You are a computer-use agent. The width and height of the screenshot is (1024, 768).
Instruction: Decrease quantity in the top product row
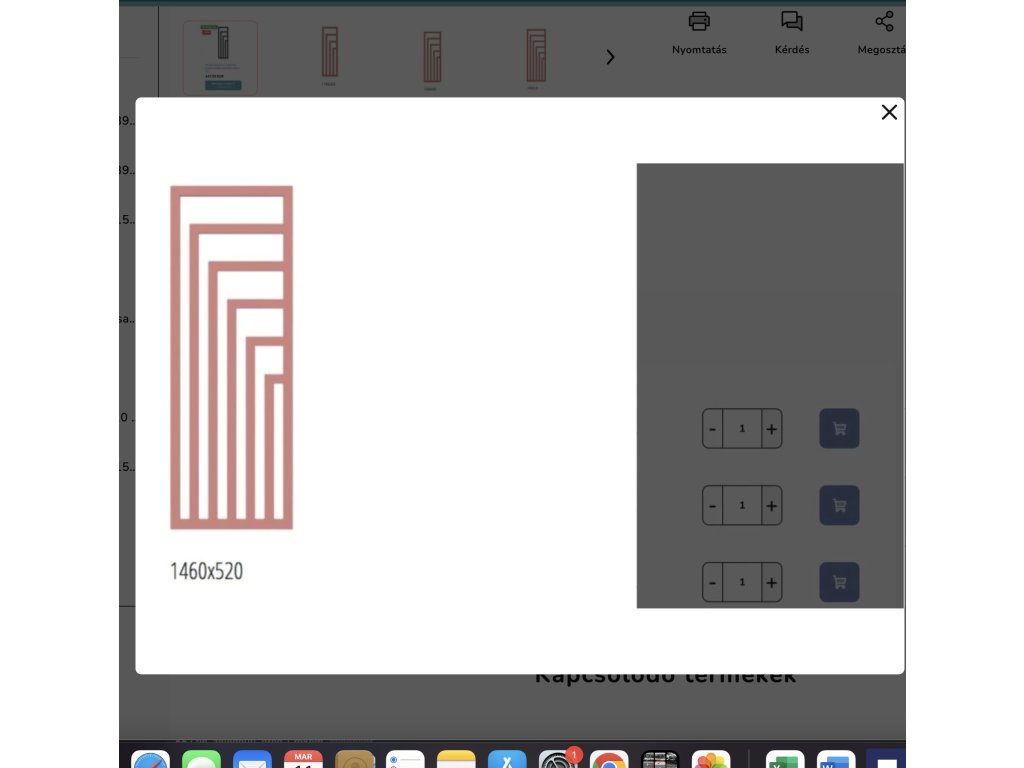click(712, 429)
